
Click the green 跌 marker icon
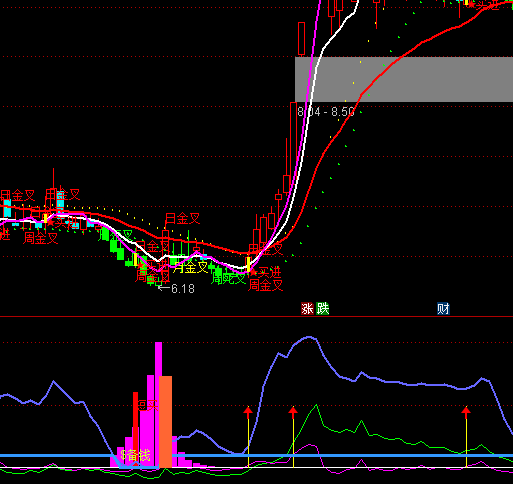(322, 309)
